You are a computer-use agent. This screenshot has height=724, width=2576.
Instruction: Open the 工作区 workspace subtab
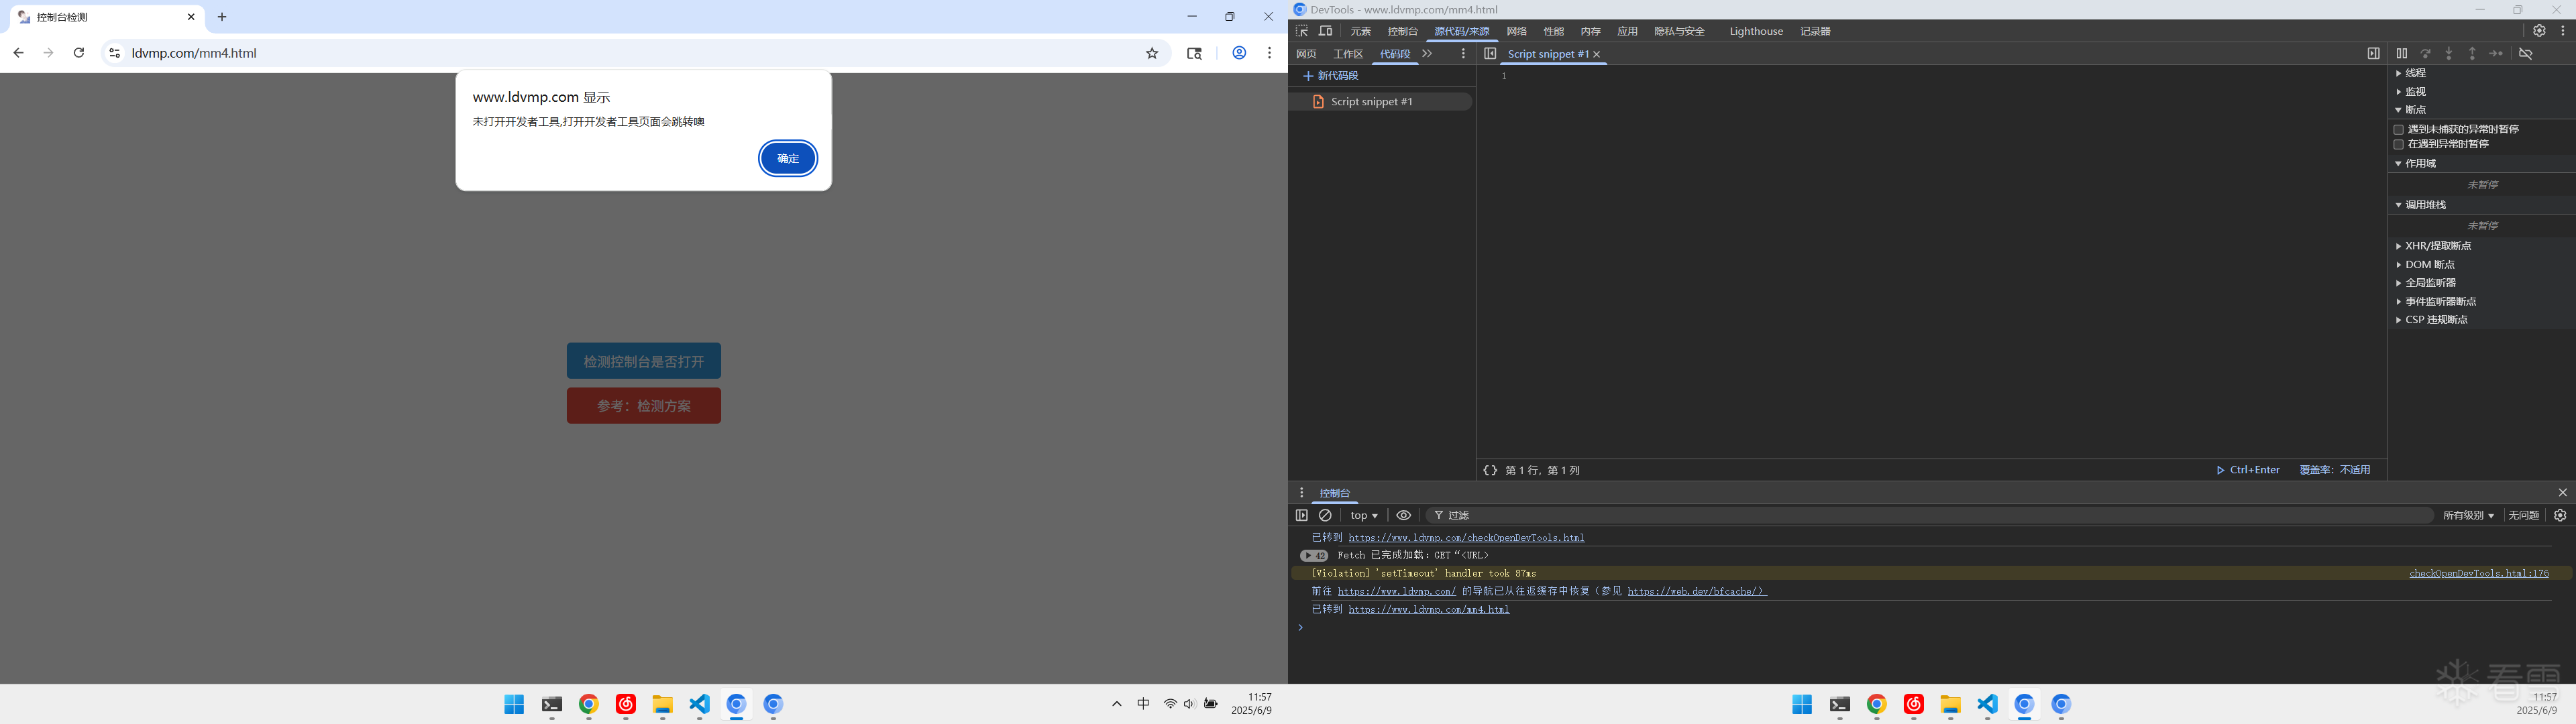[x=1348, y=54]
